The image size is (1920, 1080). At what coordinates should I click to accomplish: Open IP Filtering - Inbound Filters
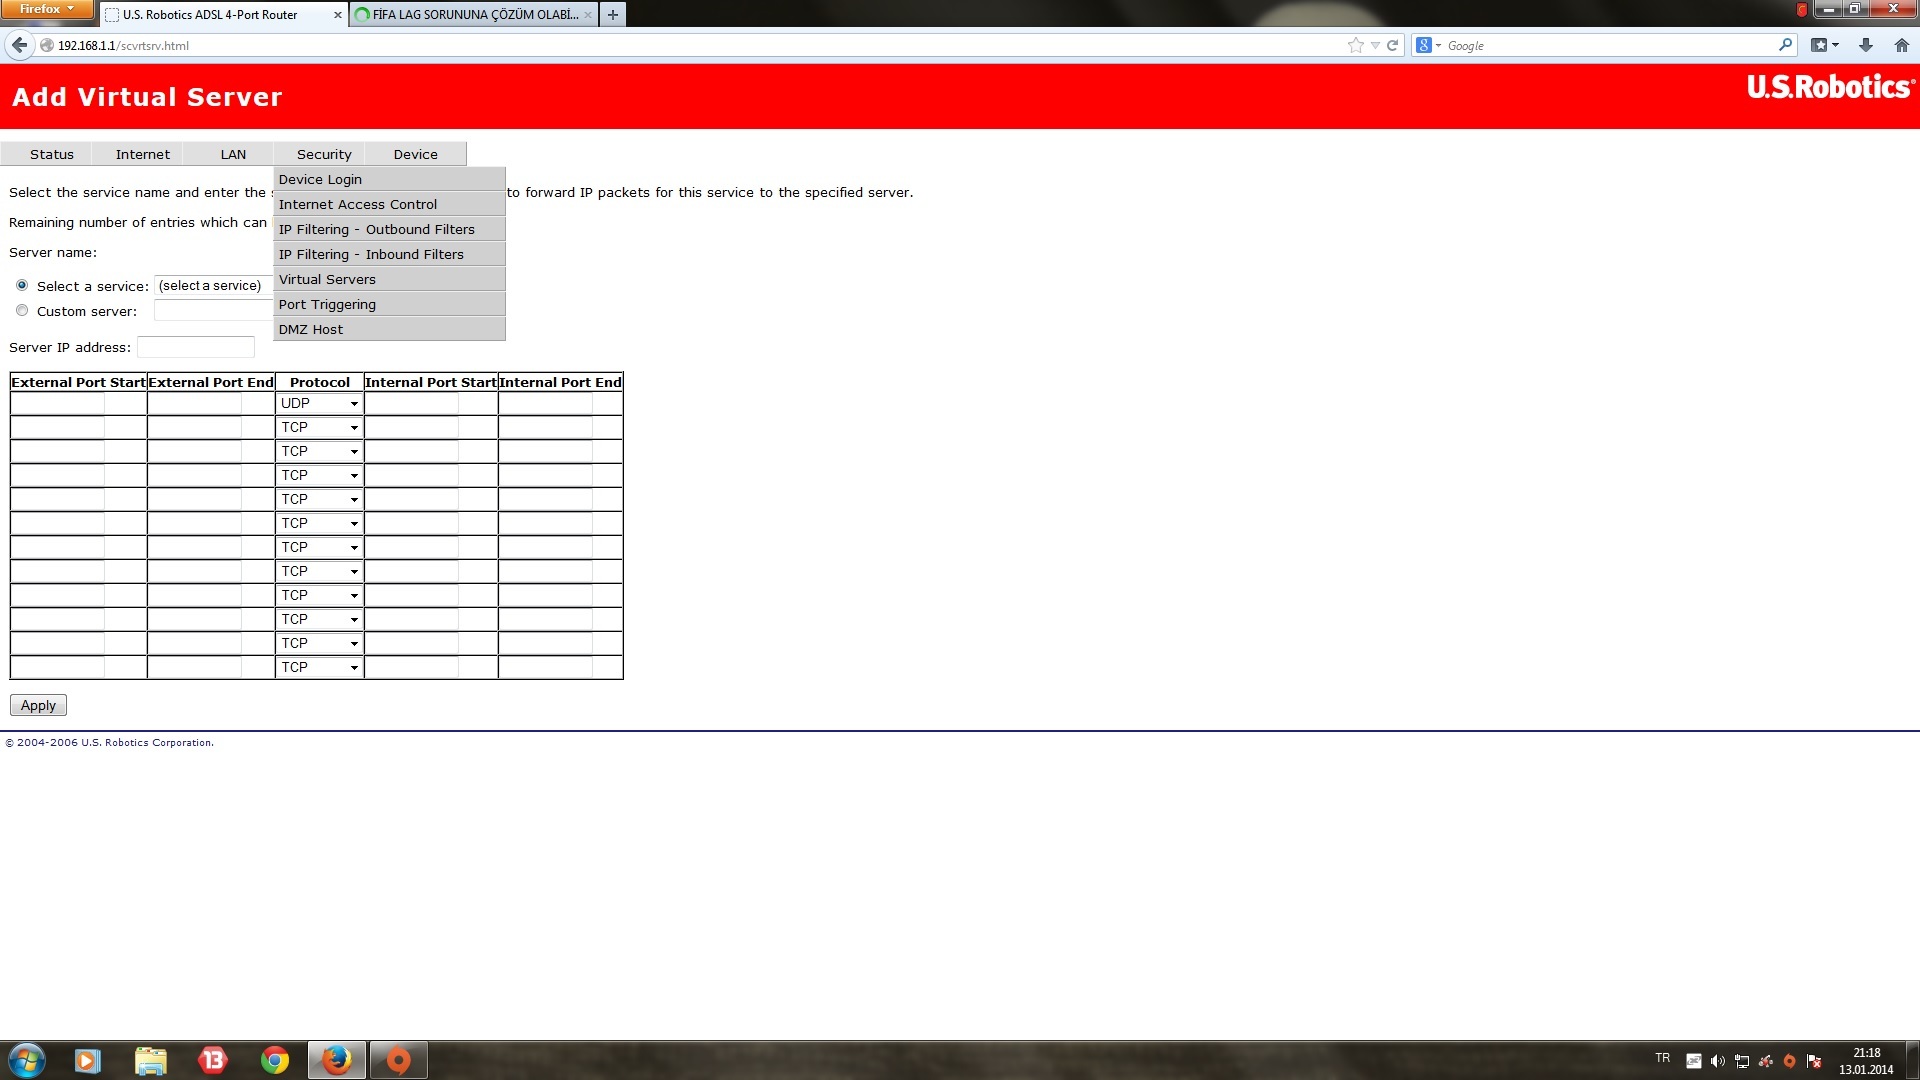389,254
